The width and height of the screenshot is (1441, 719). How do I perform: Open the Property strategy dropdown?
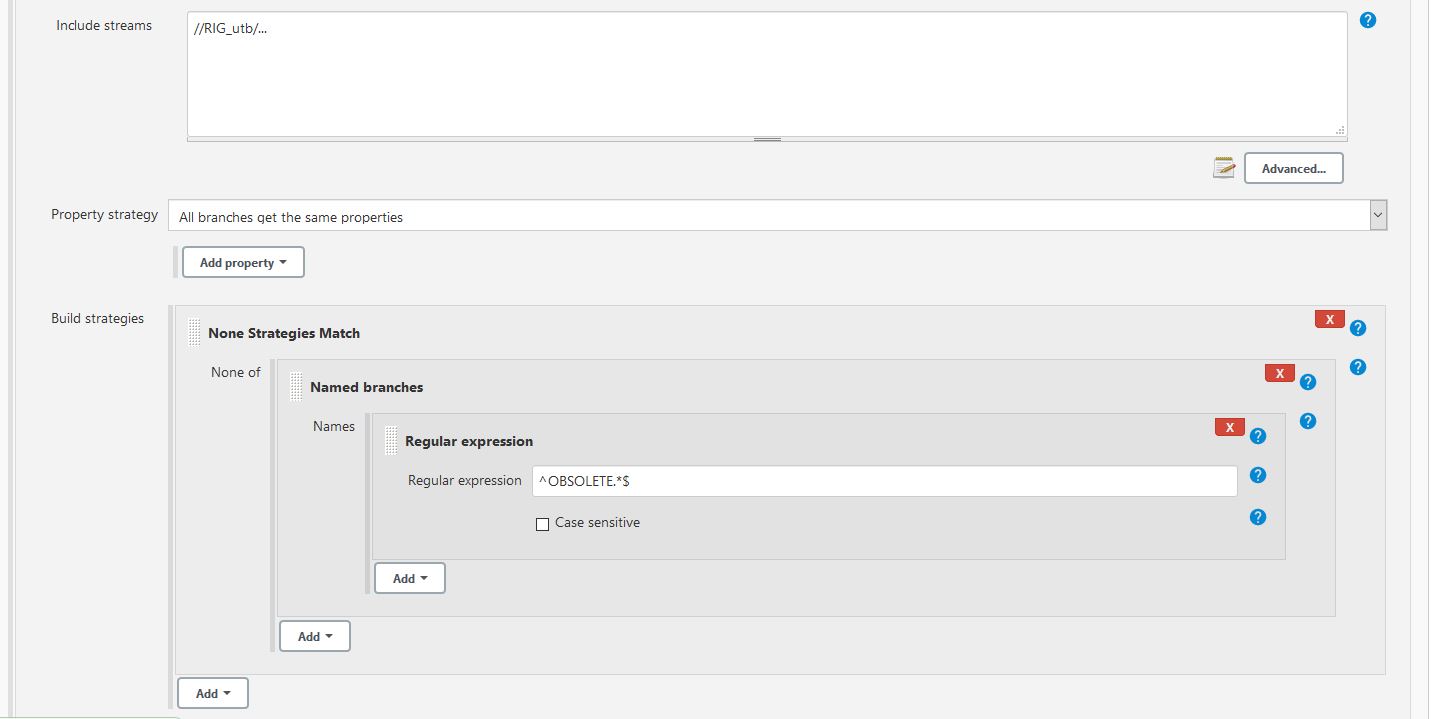777,216
